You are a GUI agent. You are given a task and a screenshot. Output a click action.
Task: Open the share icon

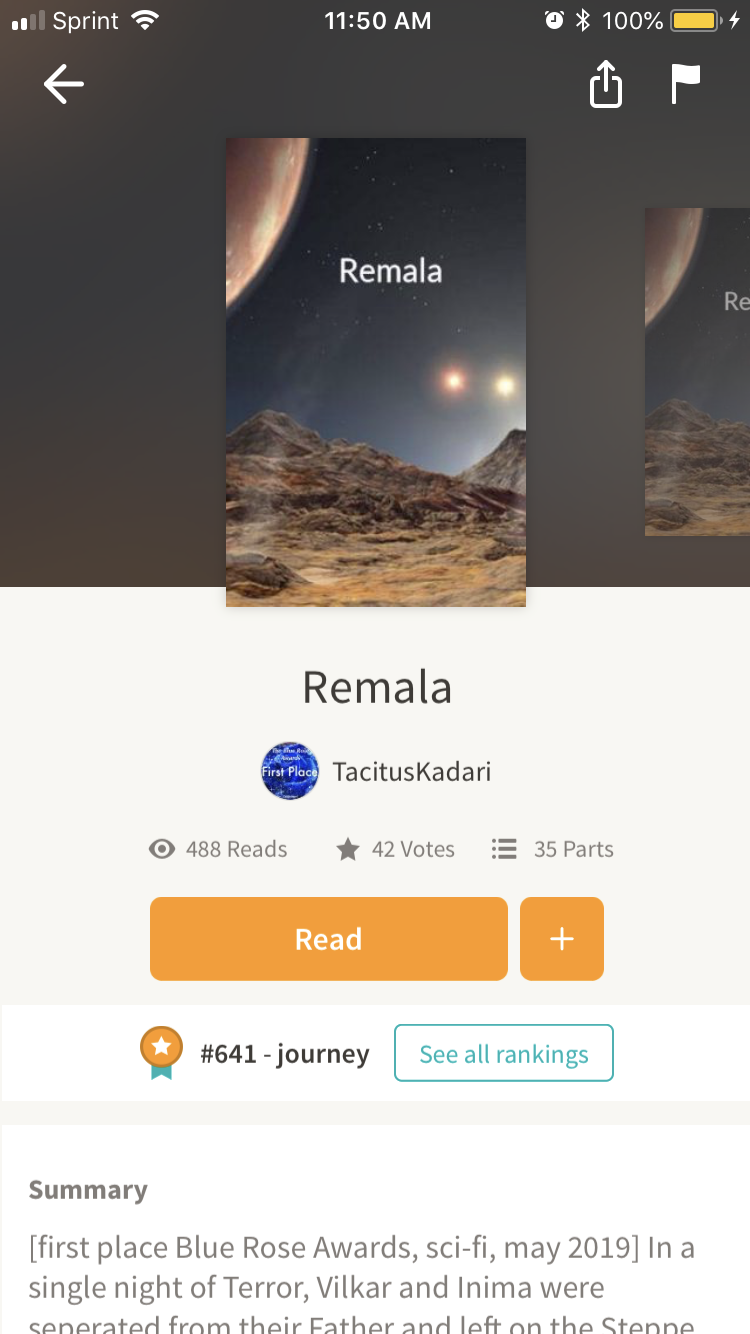(606, 85)
